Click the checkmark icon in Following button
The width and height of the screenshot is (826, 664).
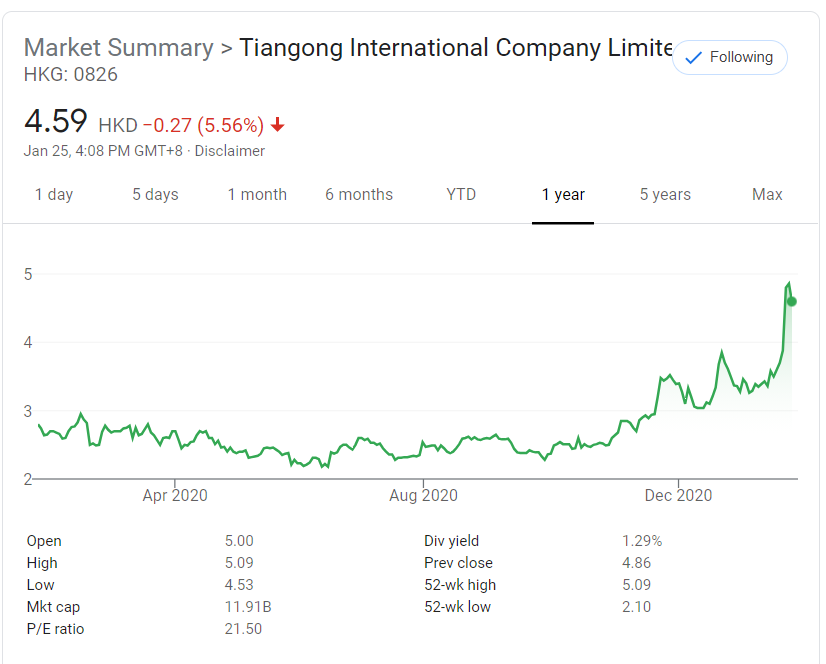point(694,57)
